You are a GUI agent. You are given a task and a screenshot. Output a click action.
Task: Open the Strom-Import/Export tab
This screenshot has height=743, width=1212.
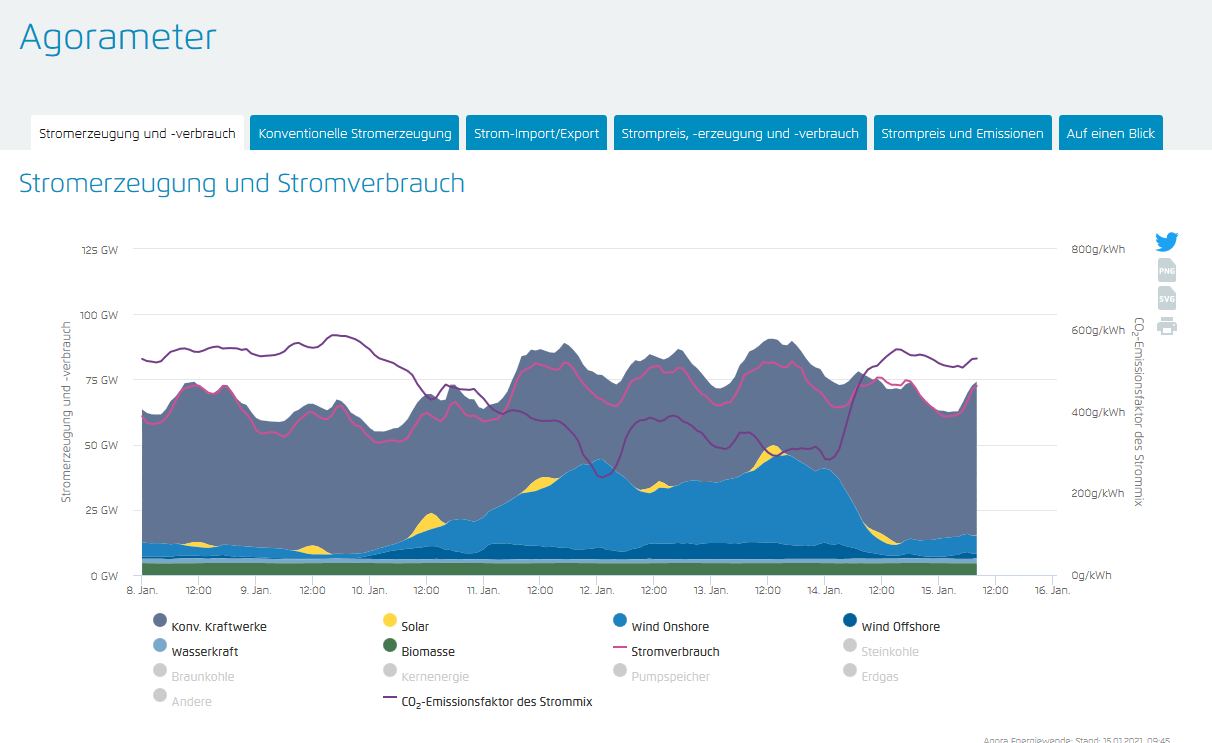click(536, 133)
